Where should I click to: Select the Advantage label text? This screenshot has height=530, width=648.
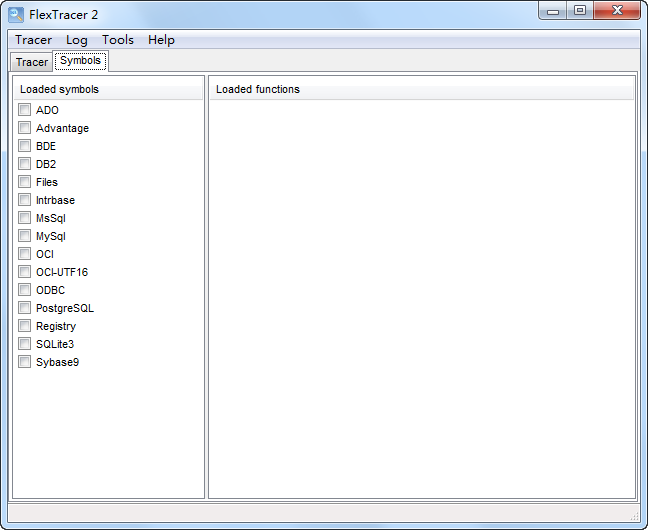(62, 129)
